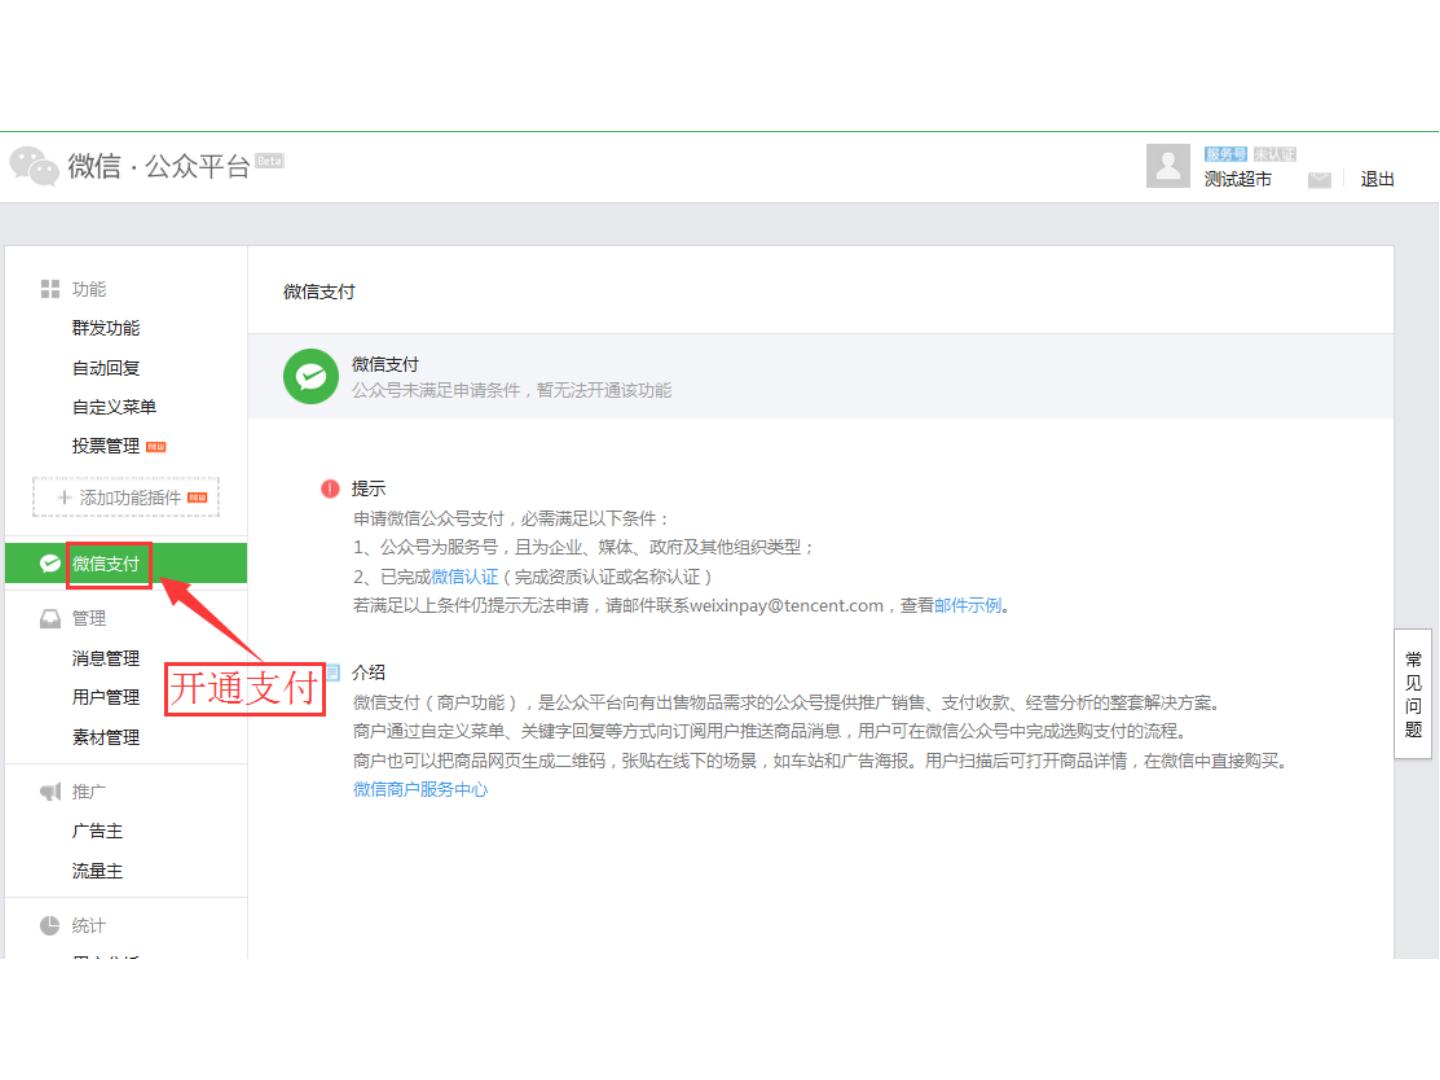
Task: Visit the 微信商户服务中心 link
Action: (421, 790)
